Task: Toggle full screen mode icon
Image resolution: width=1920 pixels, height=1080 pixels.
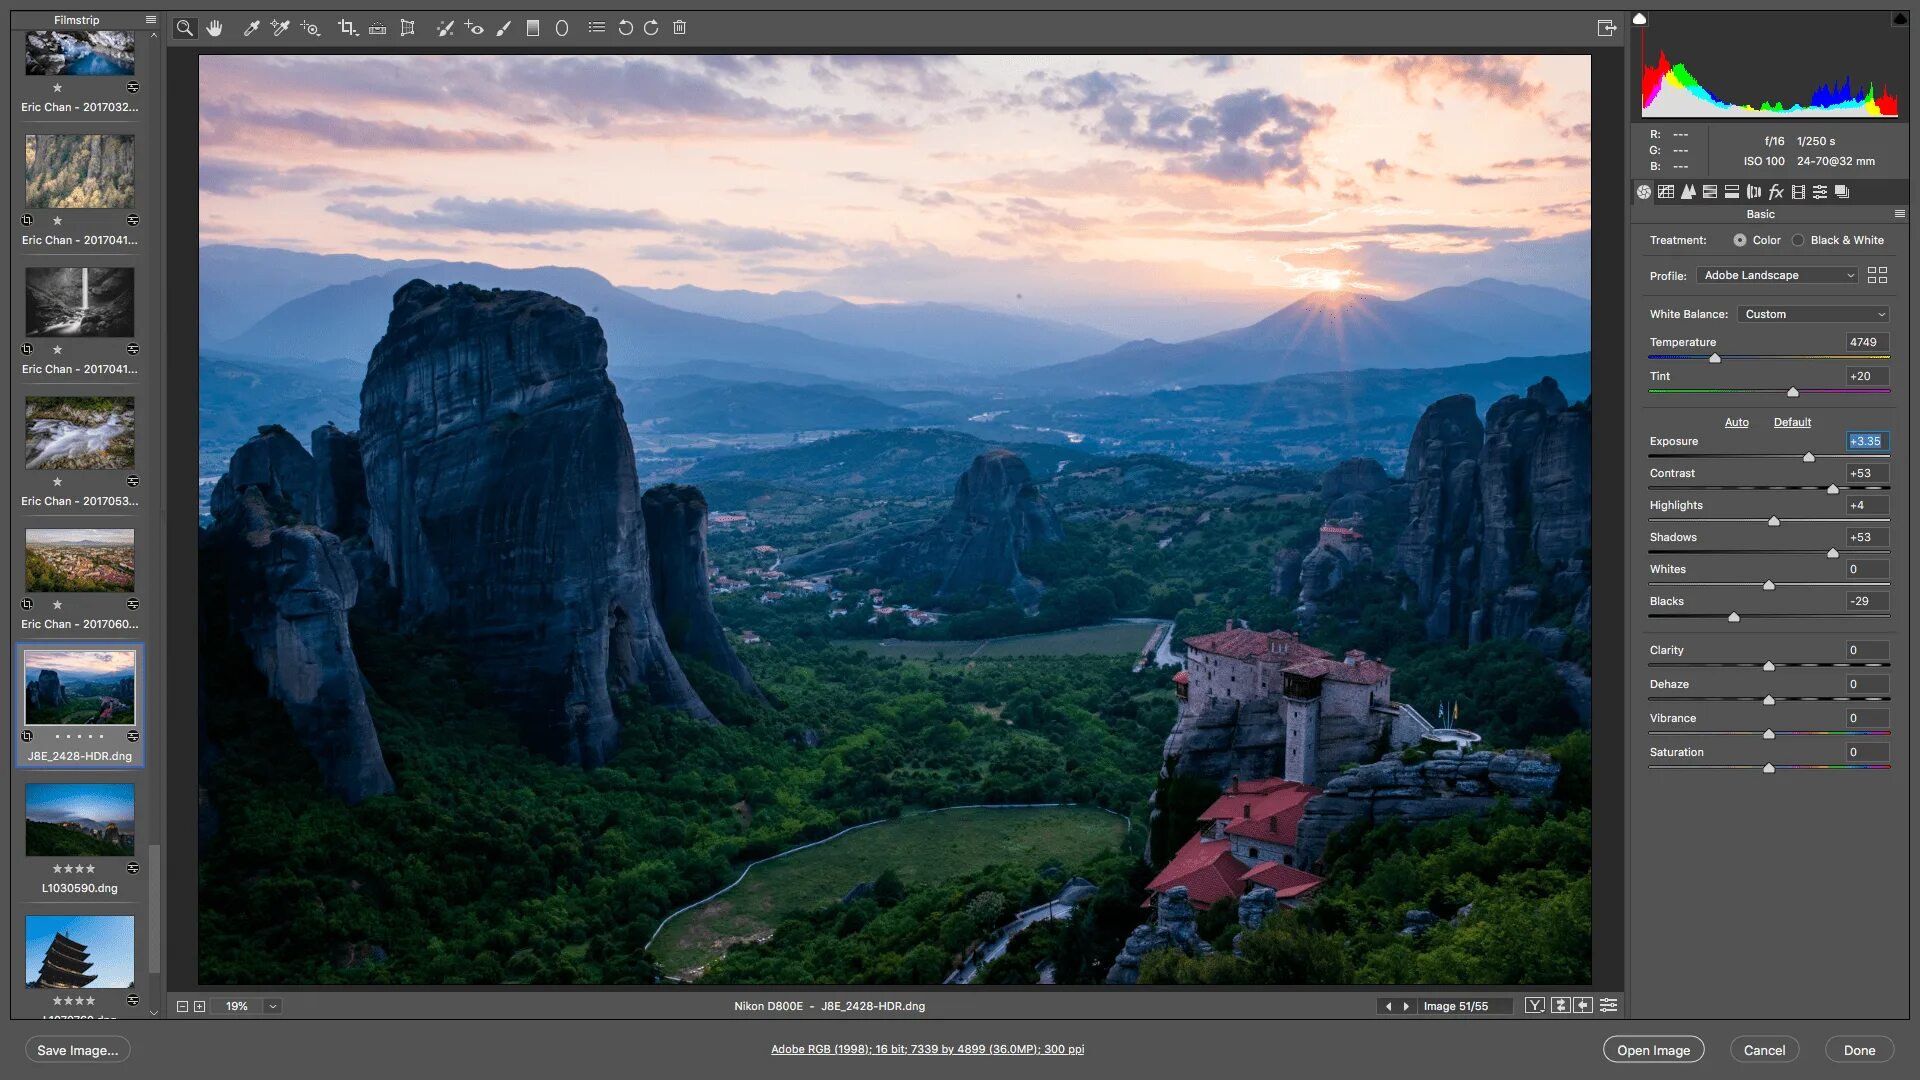Action: [1607, 28]
